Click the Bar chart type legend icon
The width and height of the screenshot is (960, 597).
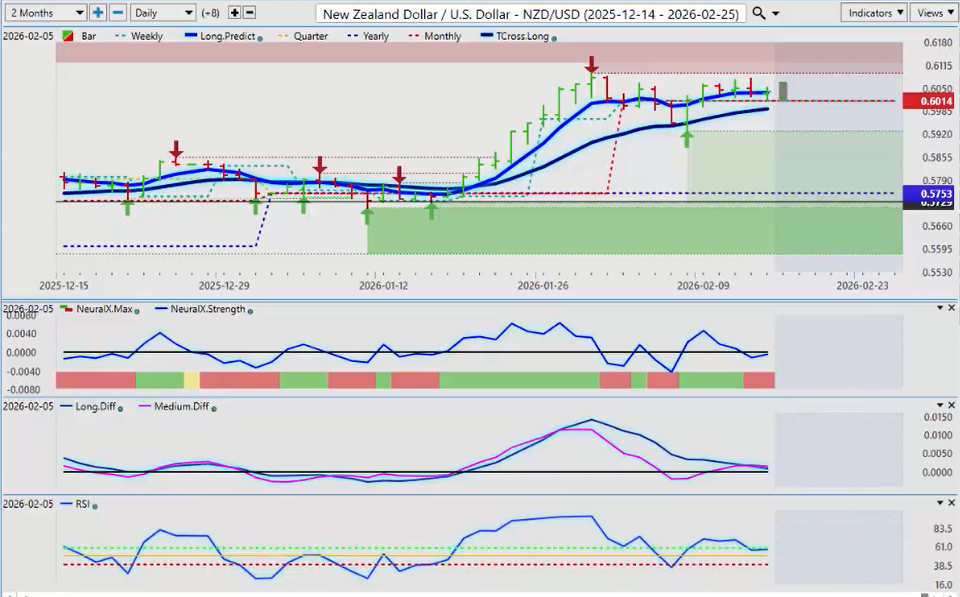(x=68, y=36)
